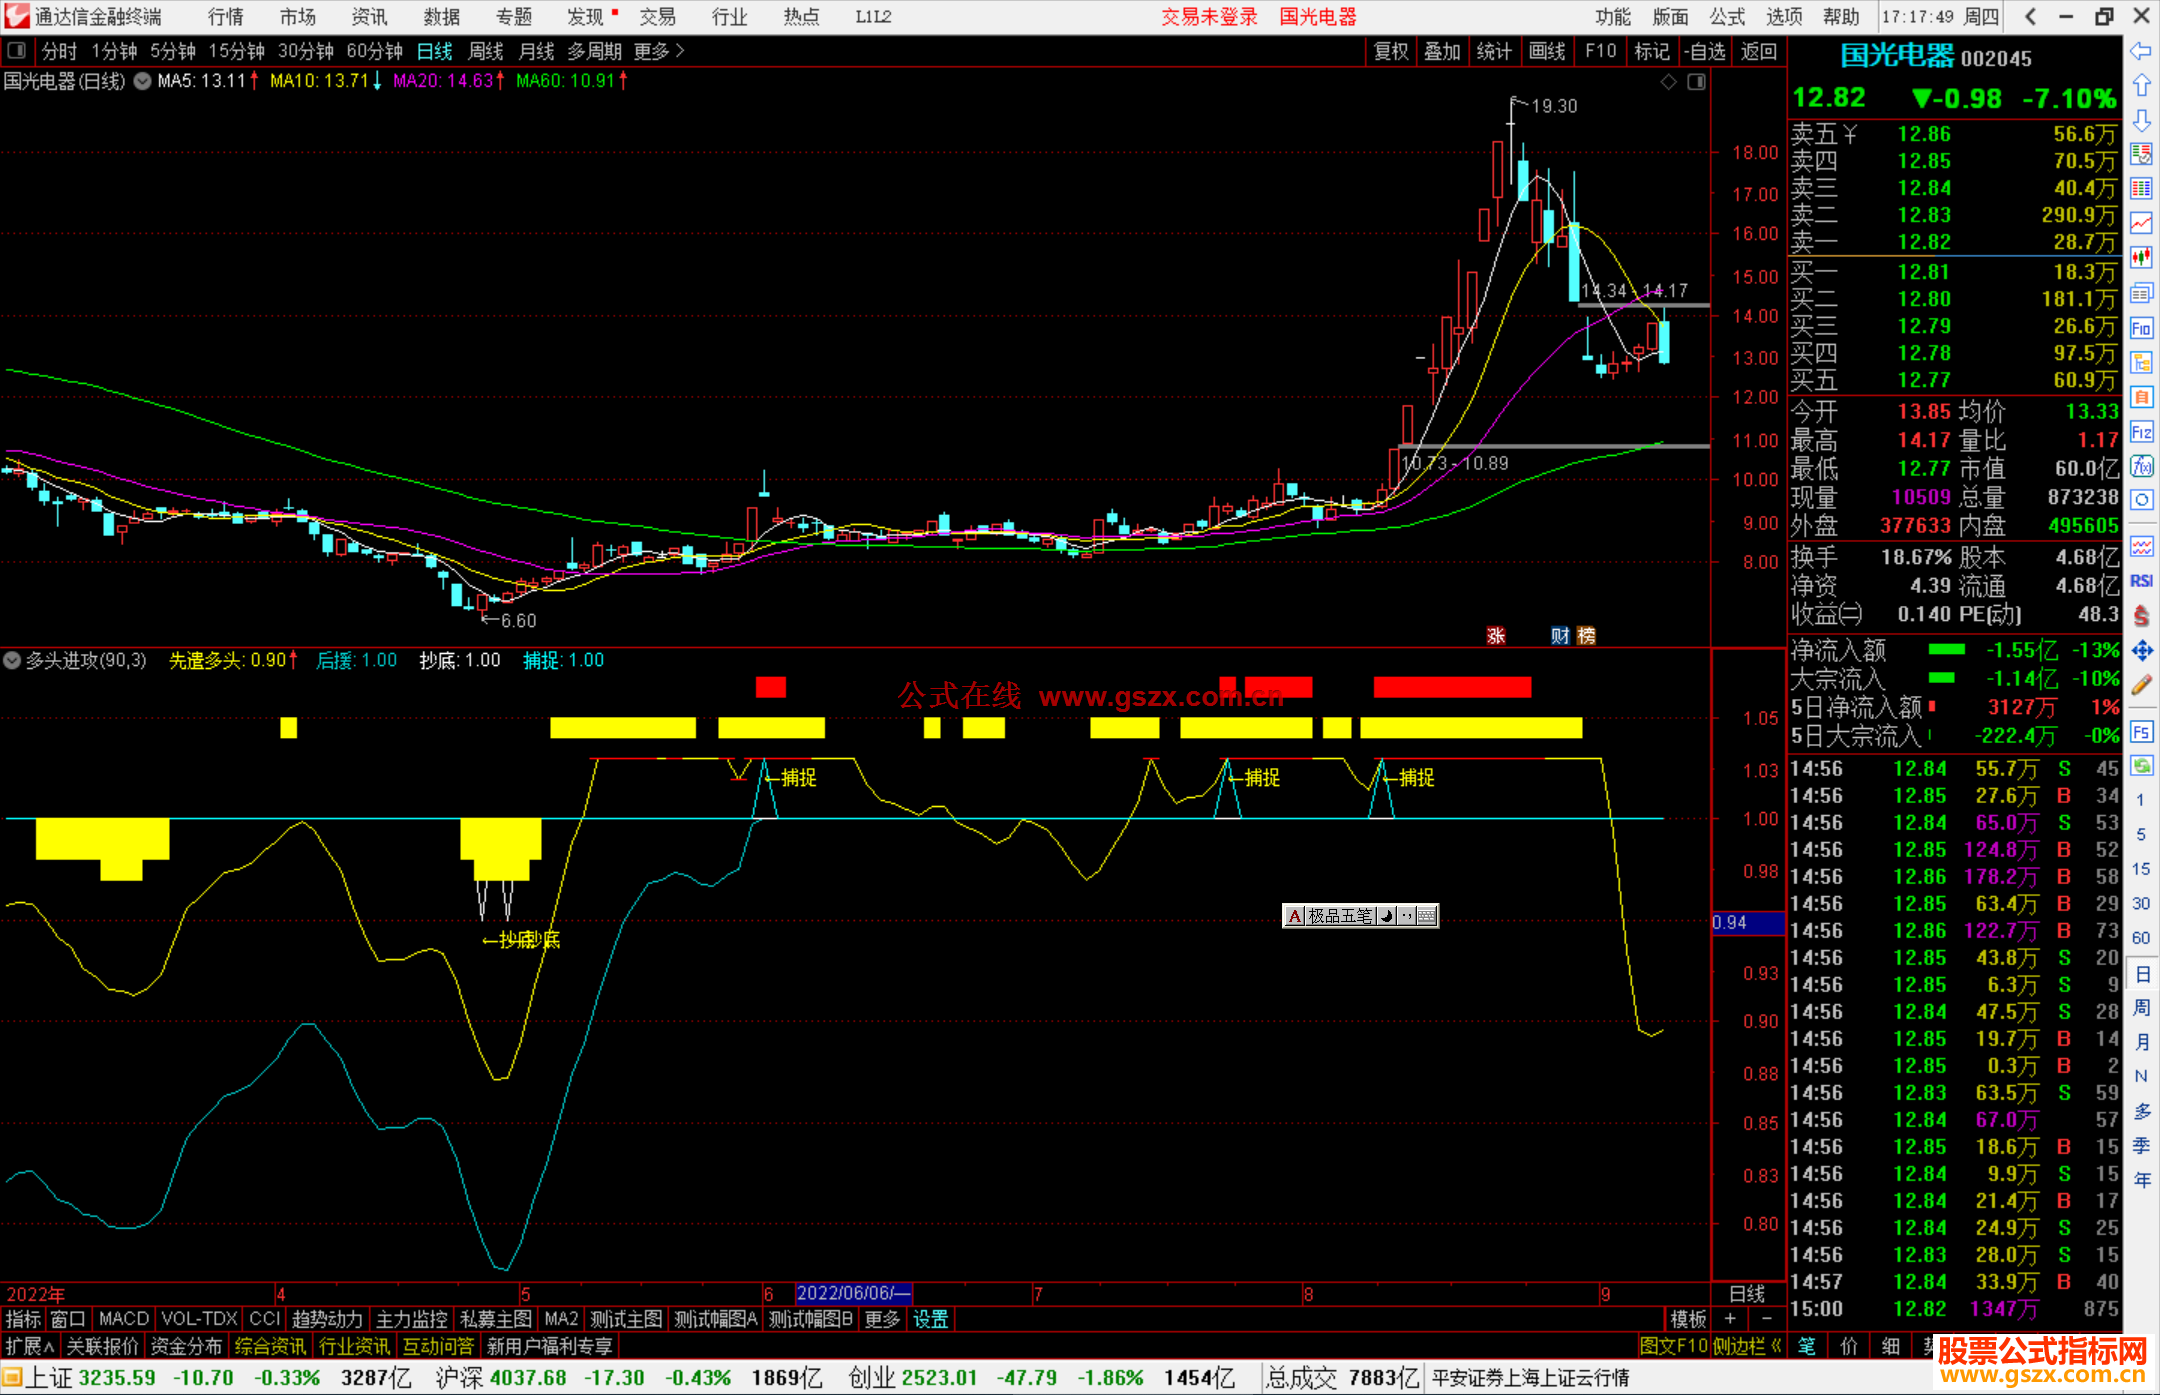Screen dimensions: 2160x1395
Task: Select 年 yearly period in sidebar
Action: click(2141, 1180)
